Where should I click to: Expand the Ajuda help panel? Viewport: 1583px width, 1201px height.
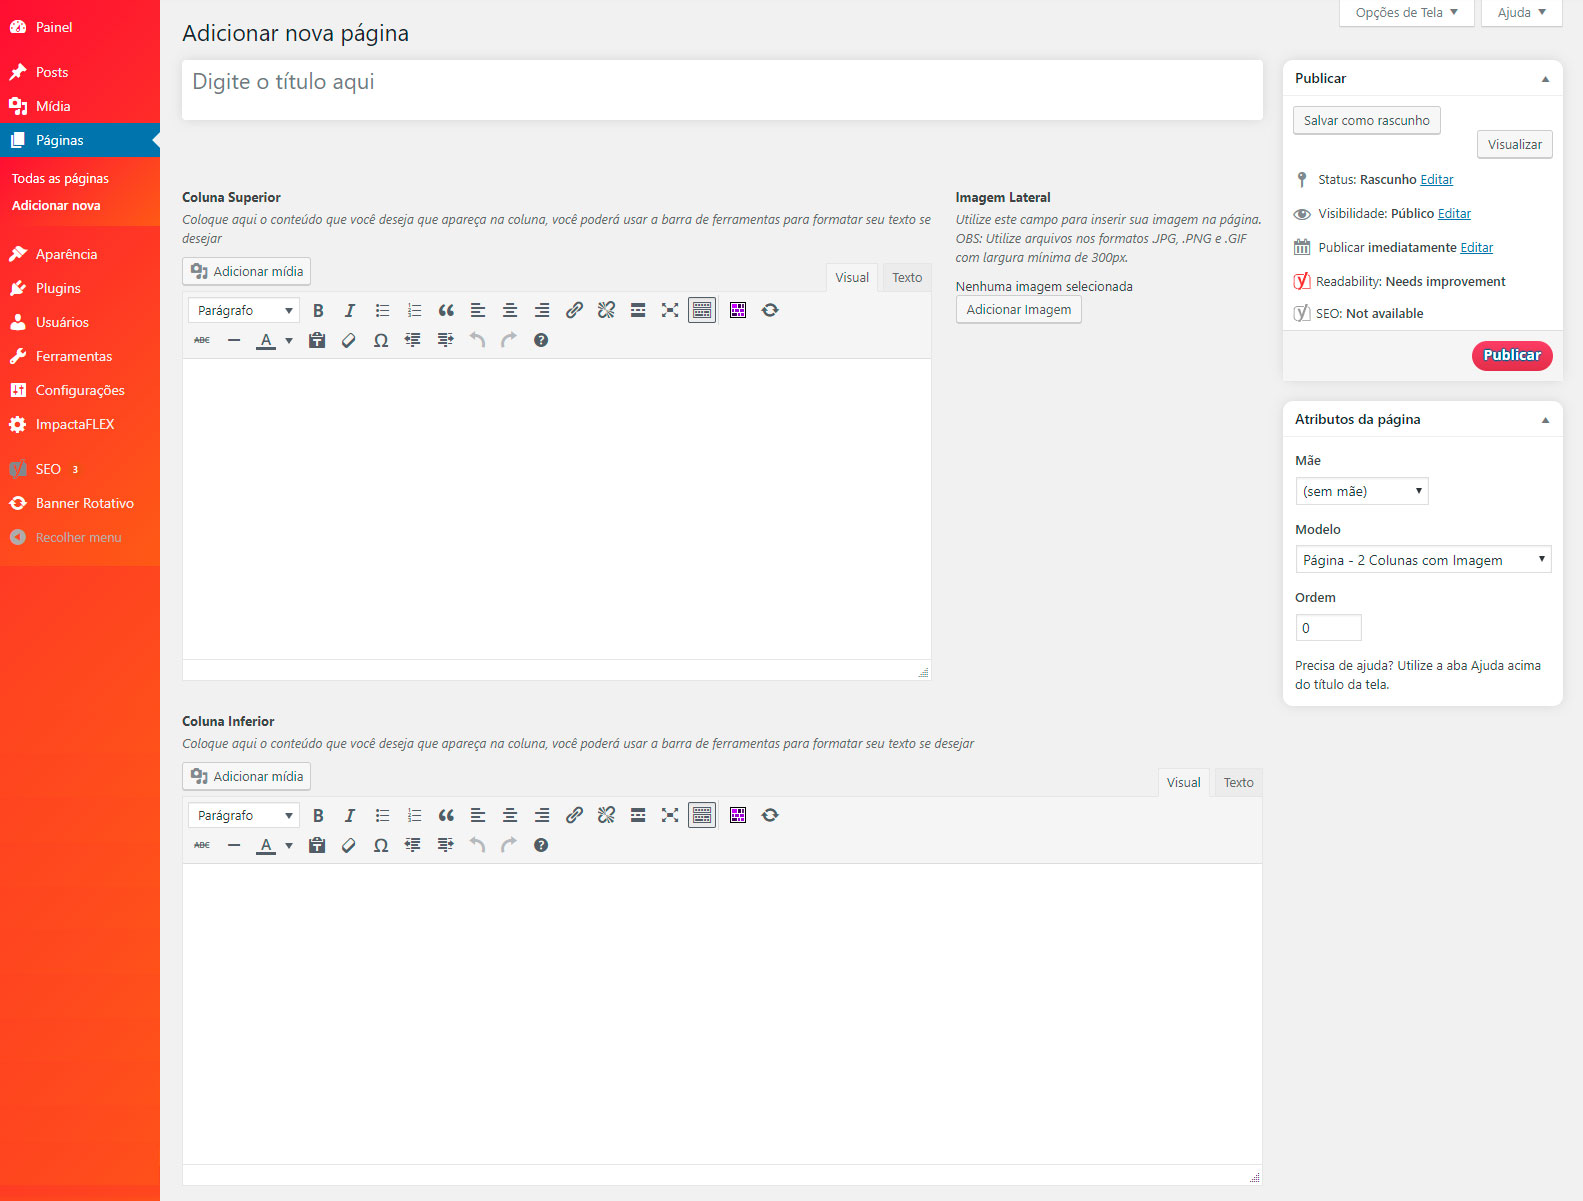[1522, 13]
